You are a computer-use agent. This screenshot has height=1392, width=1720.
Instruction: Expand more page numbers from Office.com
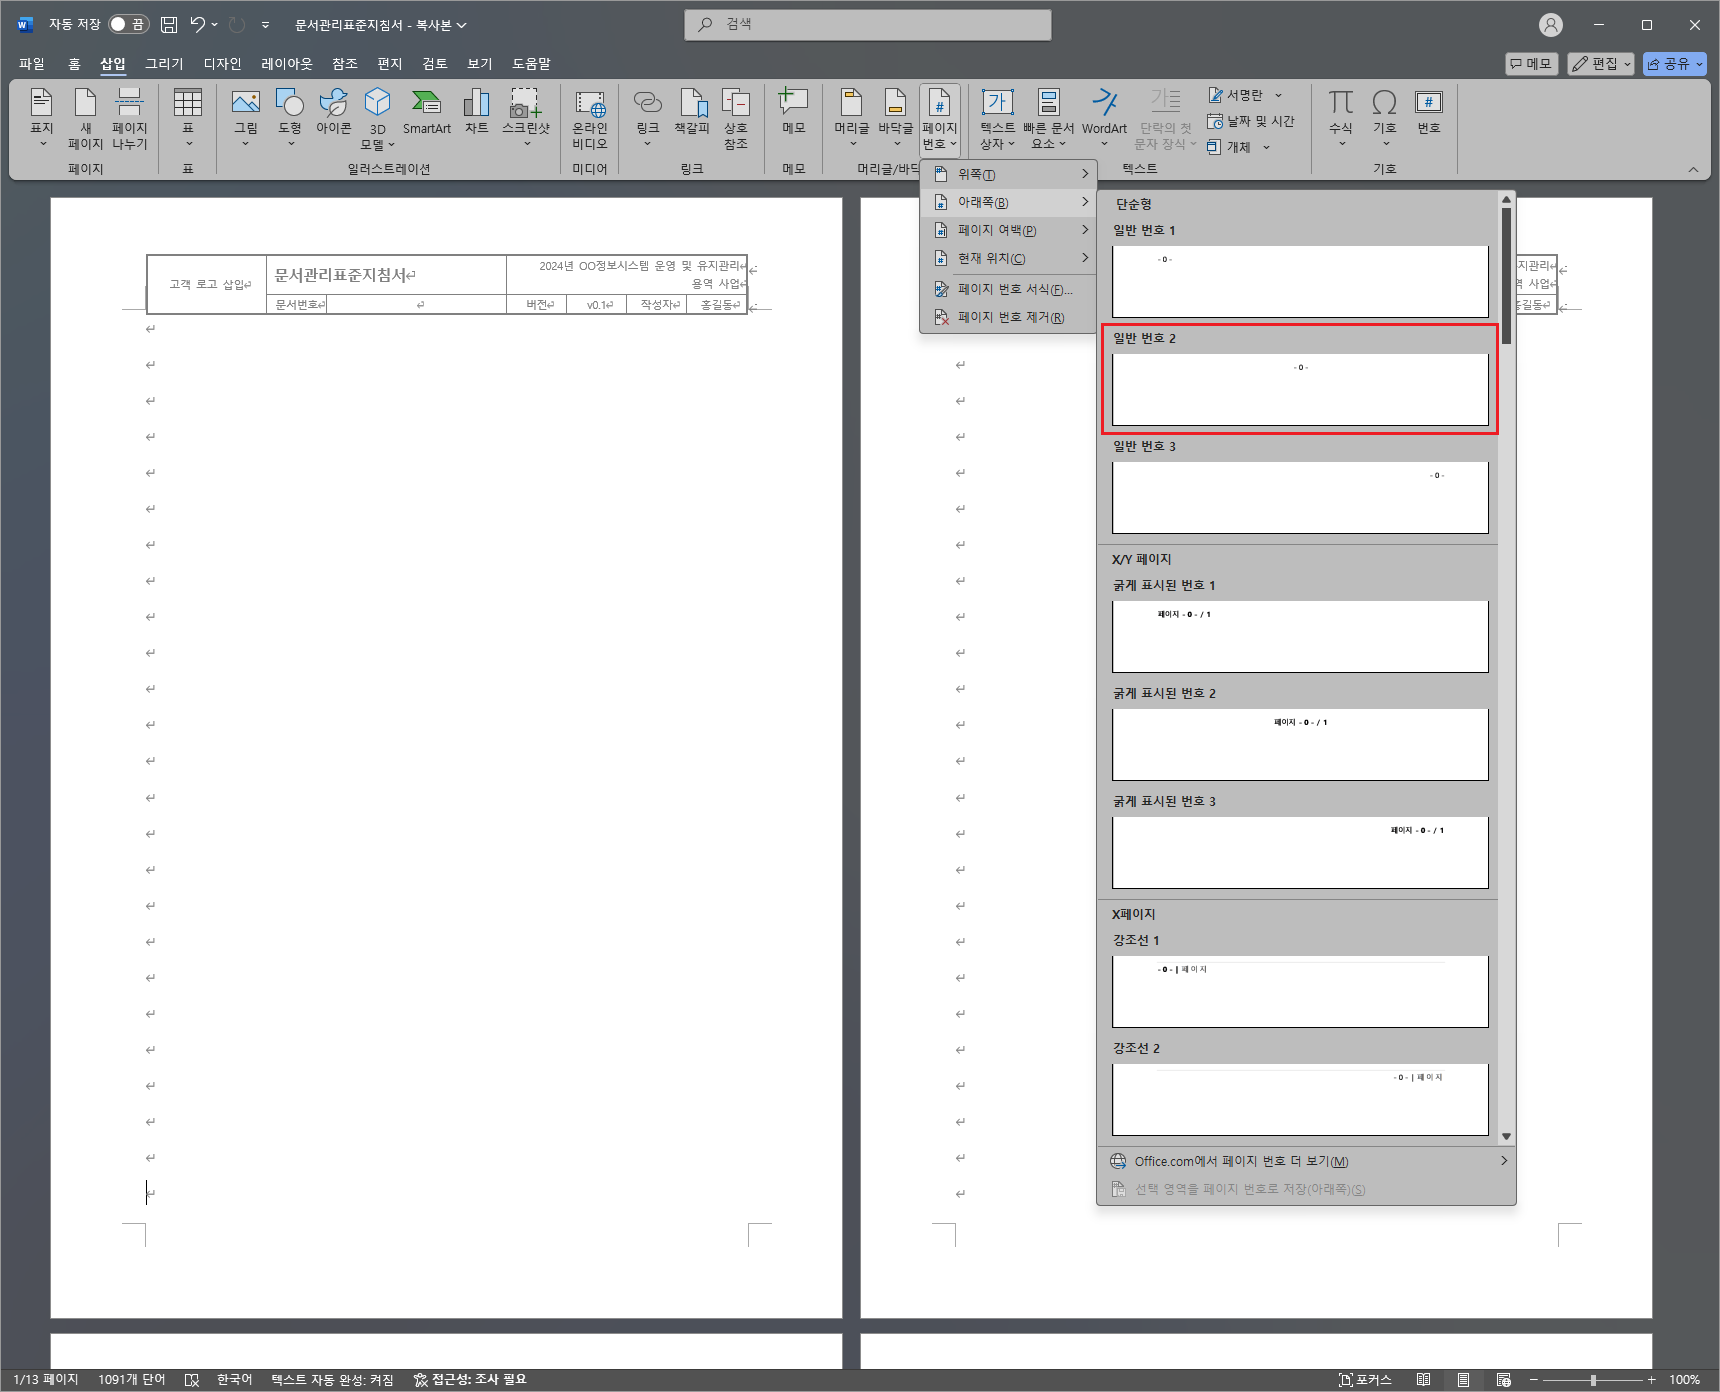click(x=1307, y=1161)
